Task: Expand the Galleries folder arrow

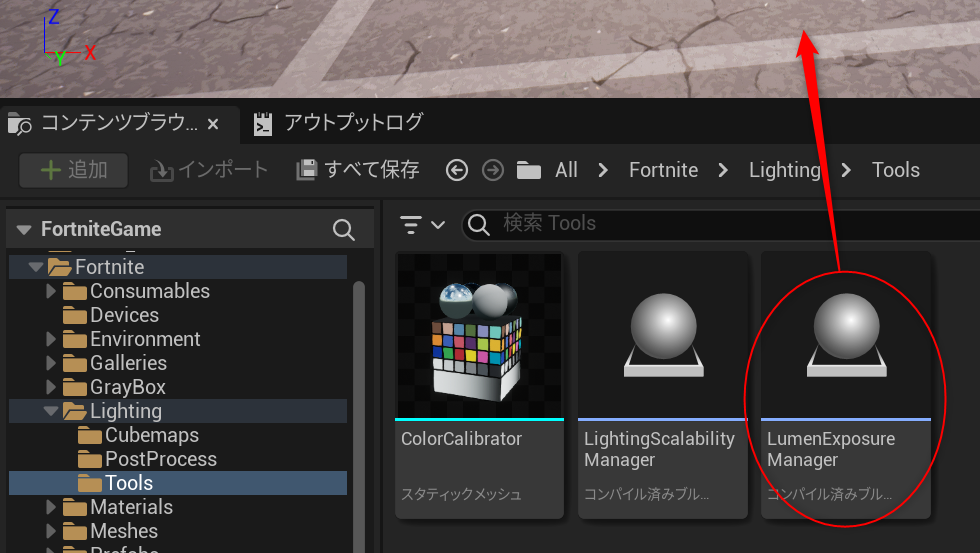Action: (51, 363)
